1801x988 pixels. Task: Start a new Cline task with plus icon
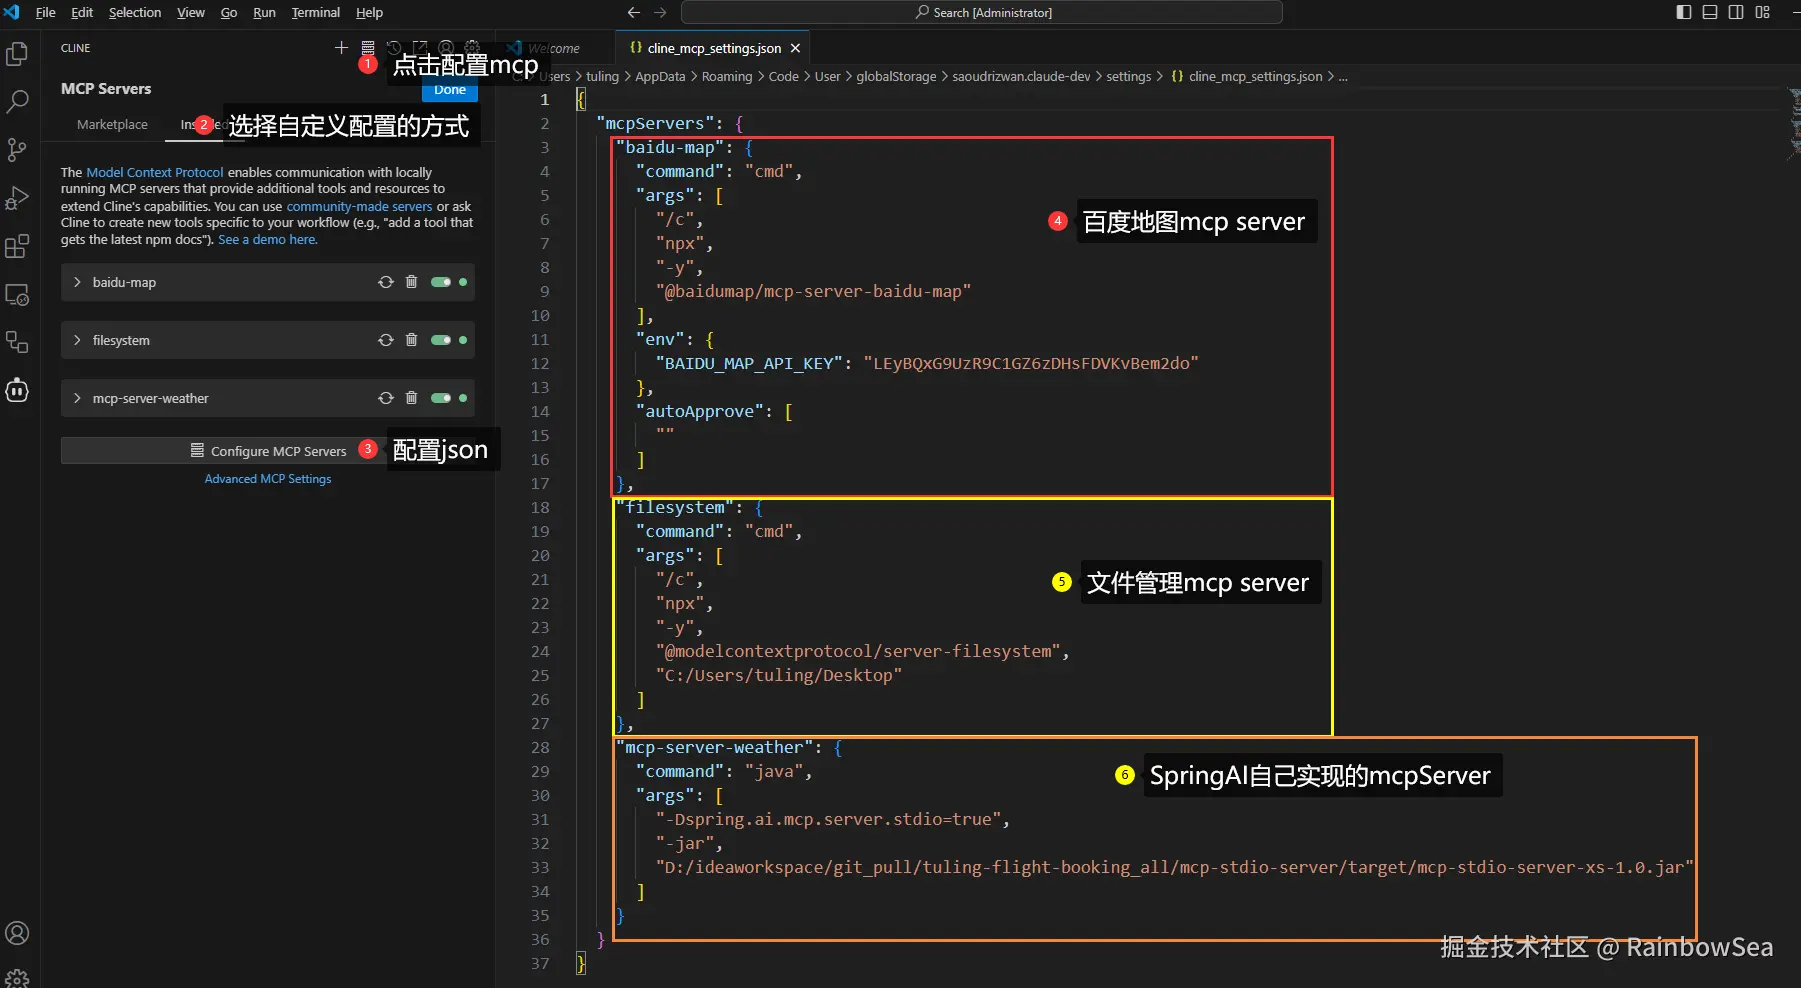341,47
